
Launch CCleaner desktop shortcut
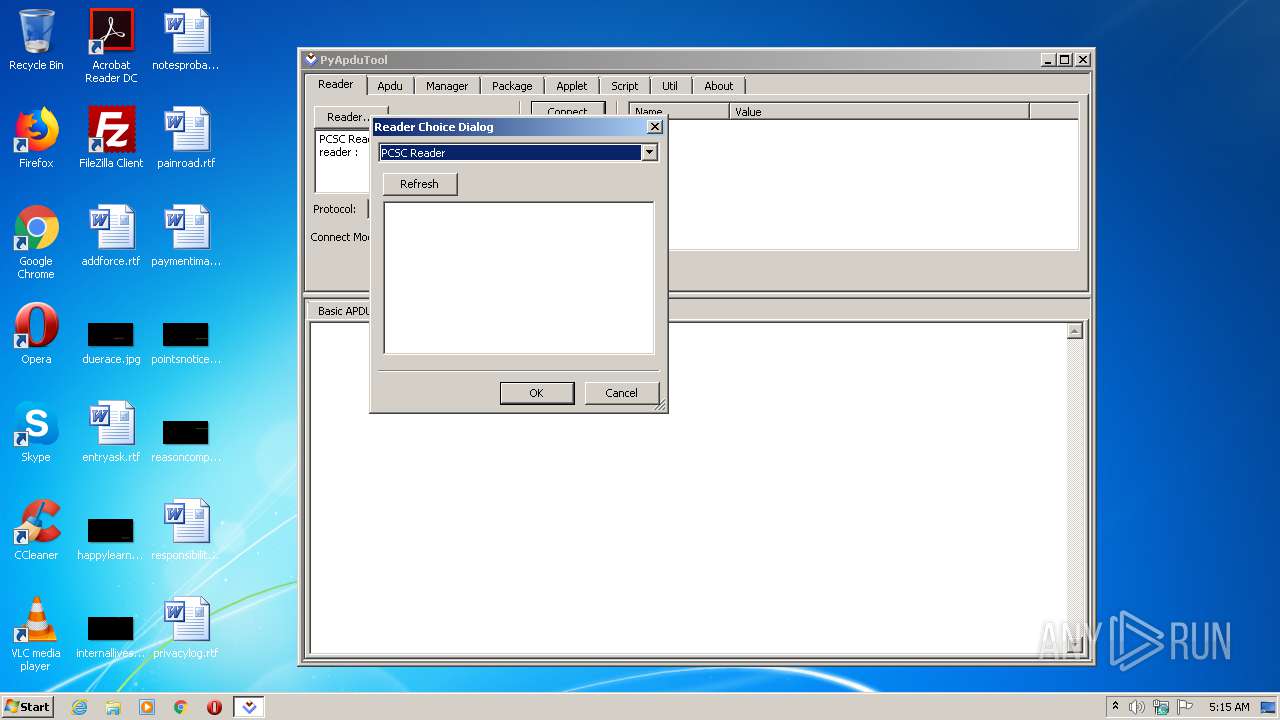point(36,530)
